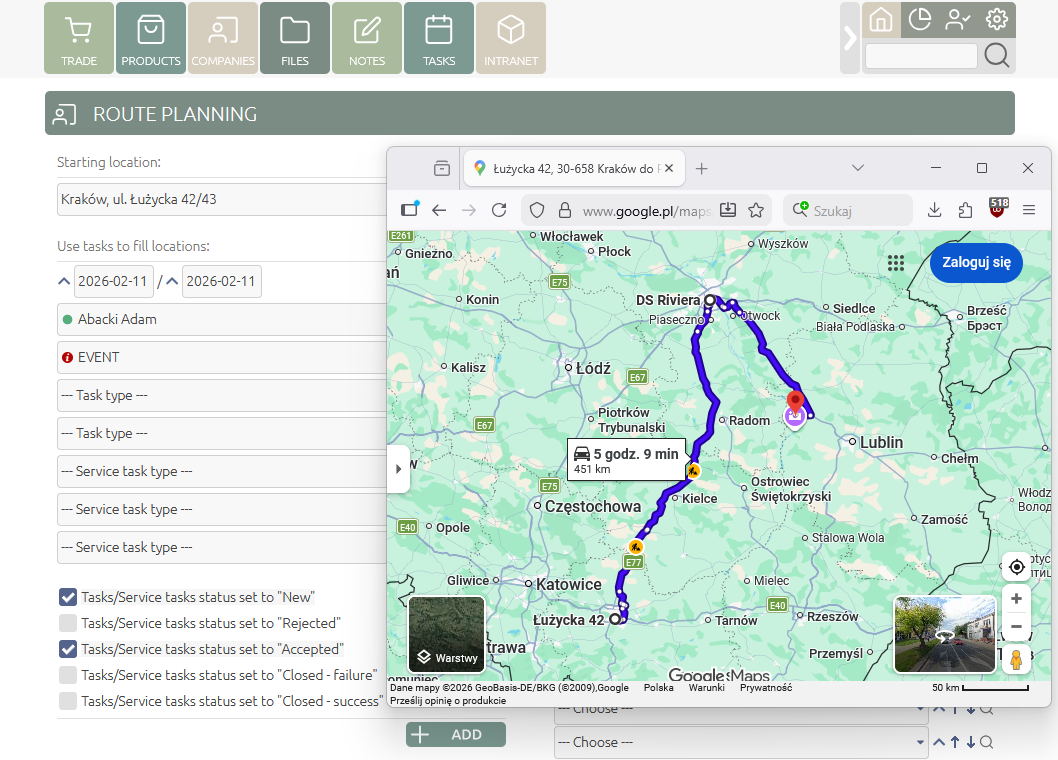The height and width of the screenshot is (760, 1058).
Task: Go to the Companies module
Action: coord(223,38)
